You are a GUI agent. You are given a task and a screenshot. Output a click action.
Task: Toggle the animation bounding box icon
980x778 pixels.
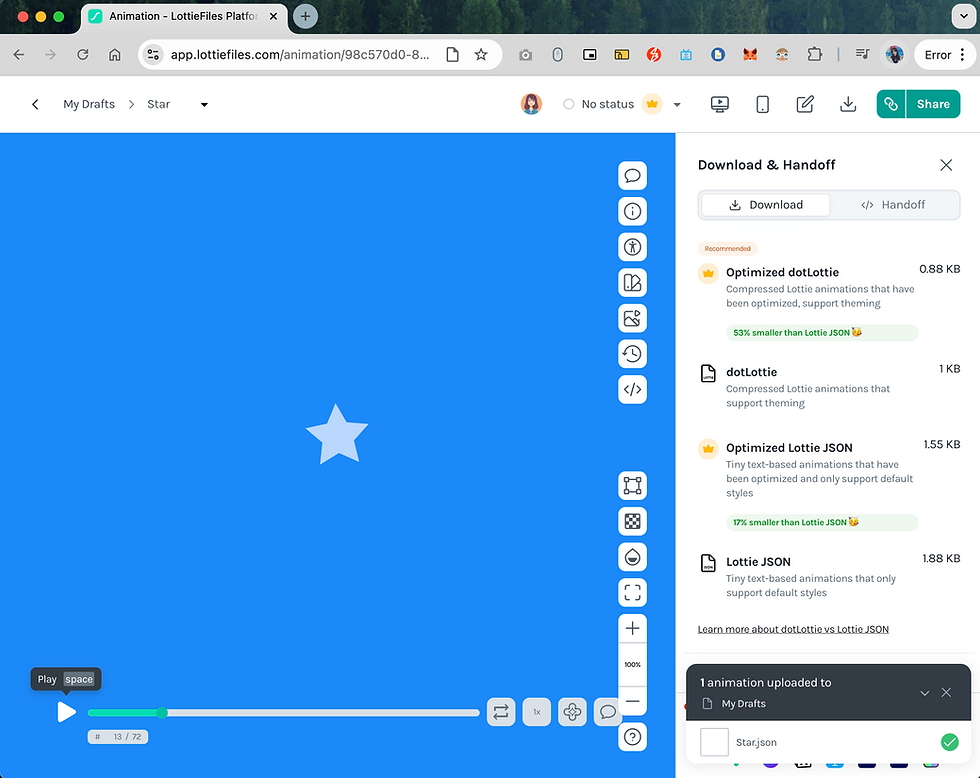(632, 486)
